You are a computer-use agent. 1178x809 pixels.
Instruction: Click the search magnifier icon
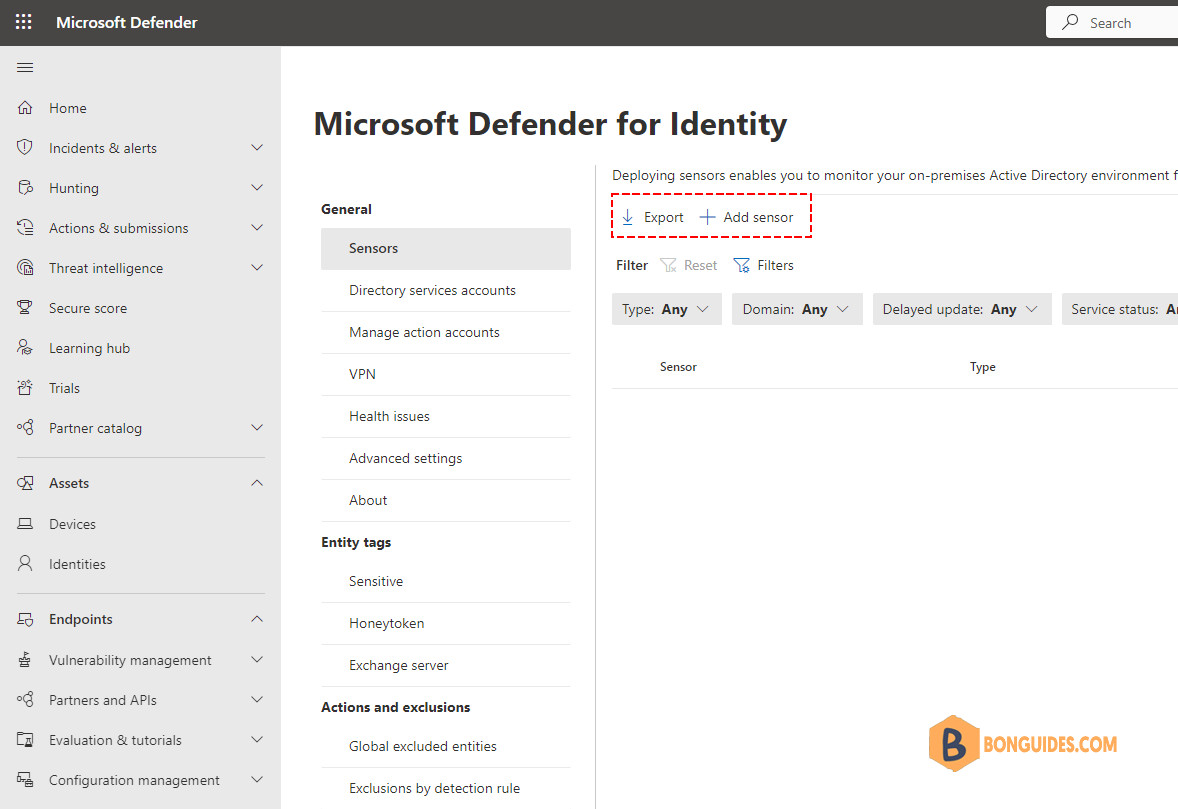pyautogui.click(x=1070, y=22)
